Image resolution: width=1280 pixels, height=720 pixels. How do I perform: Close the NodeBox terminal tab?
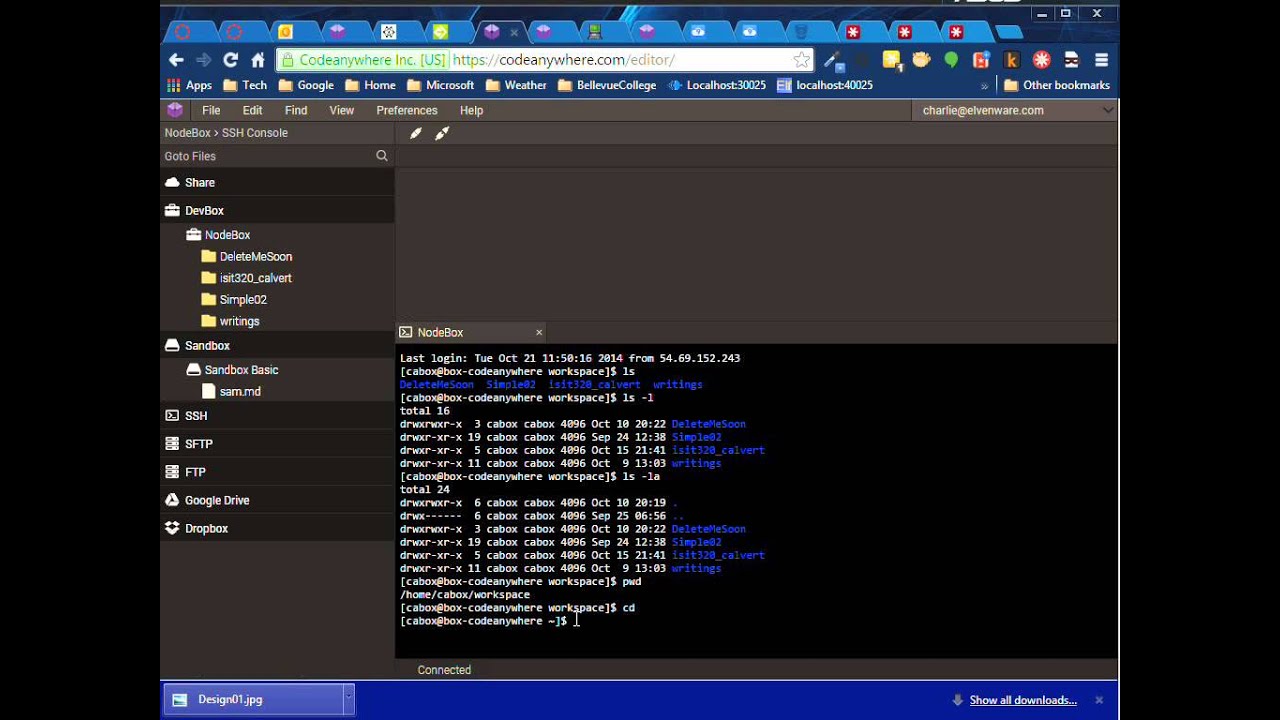[539, 332]
